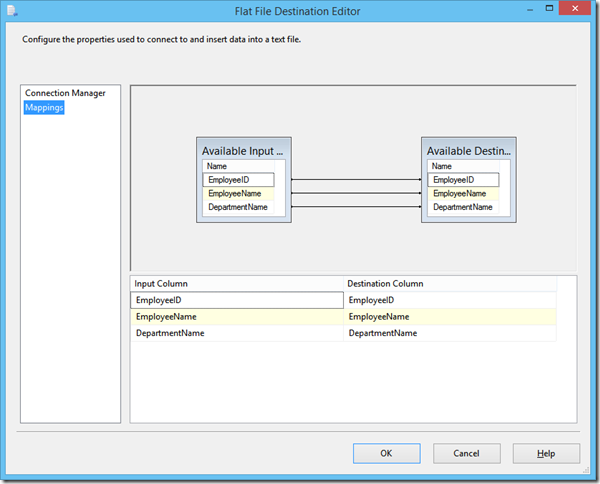
Task: Select DepartmentName in Available Destination Columns box
Action: (x=463, y=207)
